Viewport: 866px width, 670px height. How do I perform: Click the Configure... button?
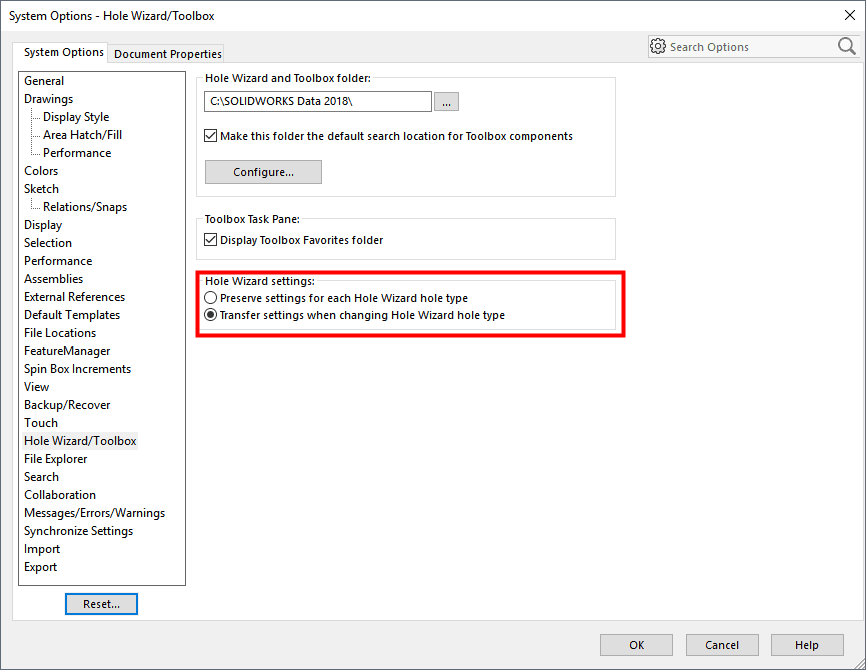263,172
